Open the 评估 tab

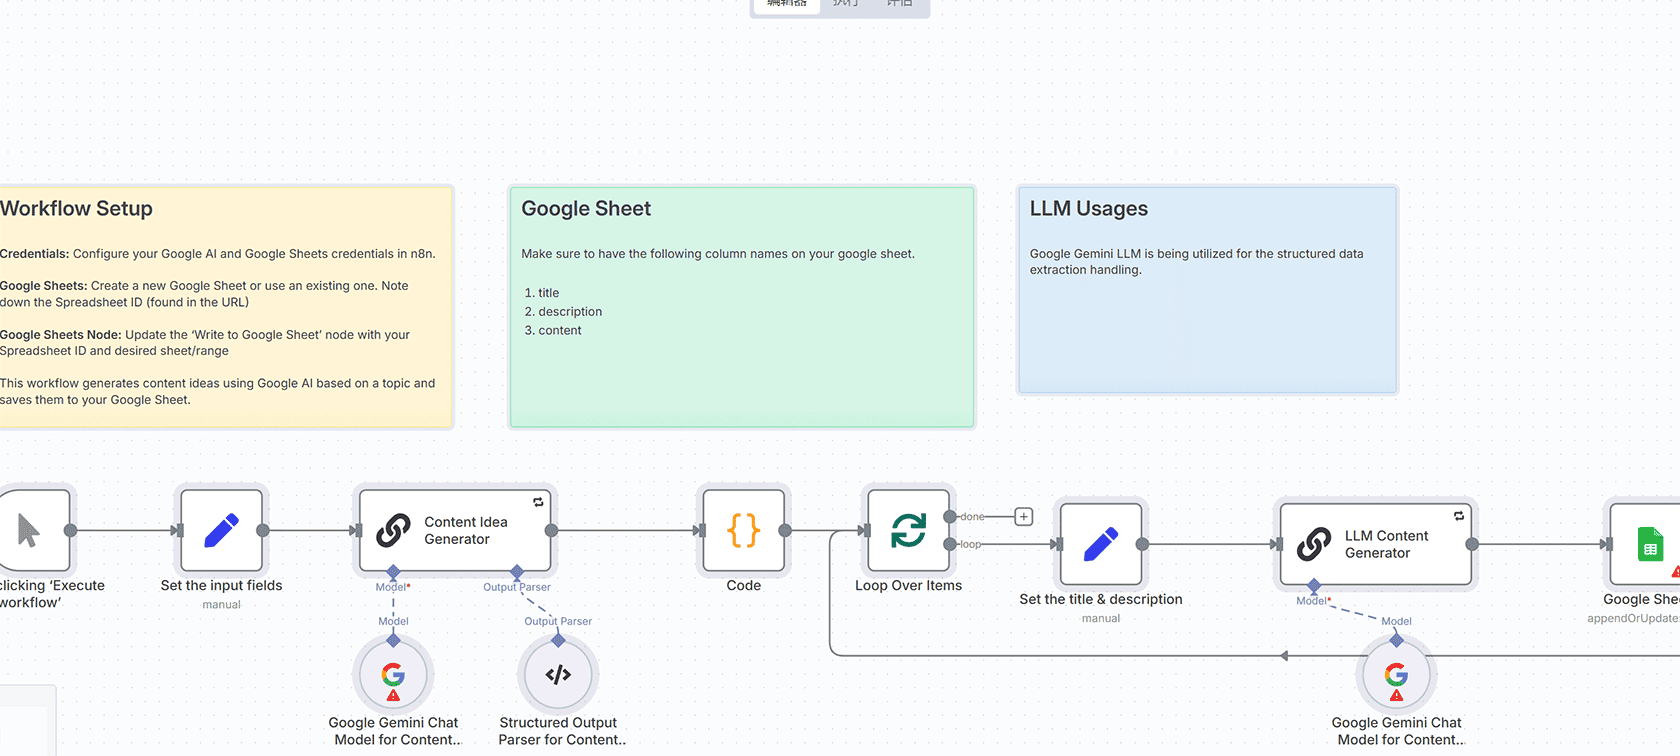click(899, 4)
